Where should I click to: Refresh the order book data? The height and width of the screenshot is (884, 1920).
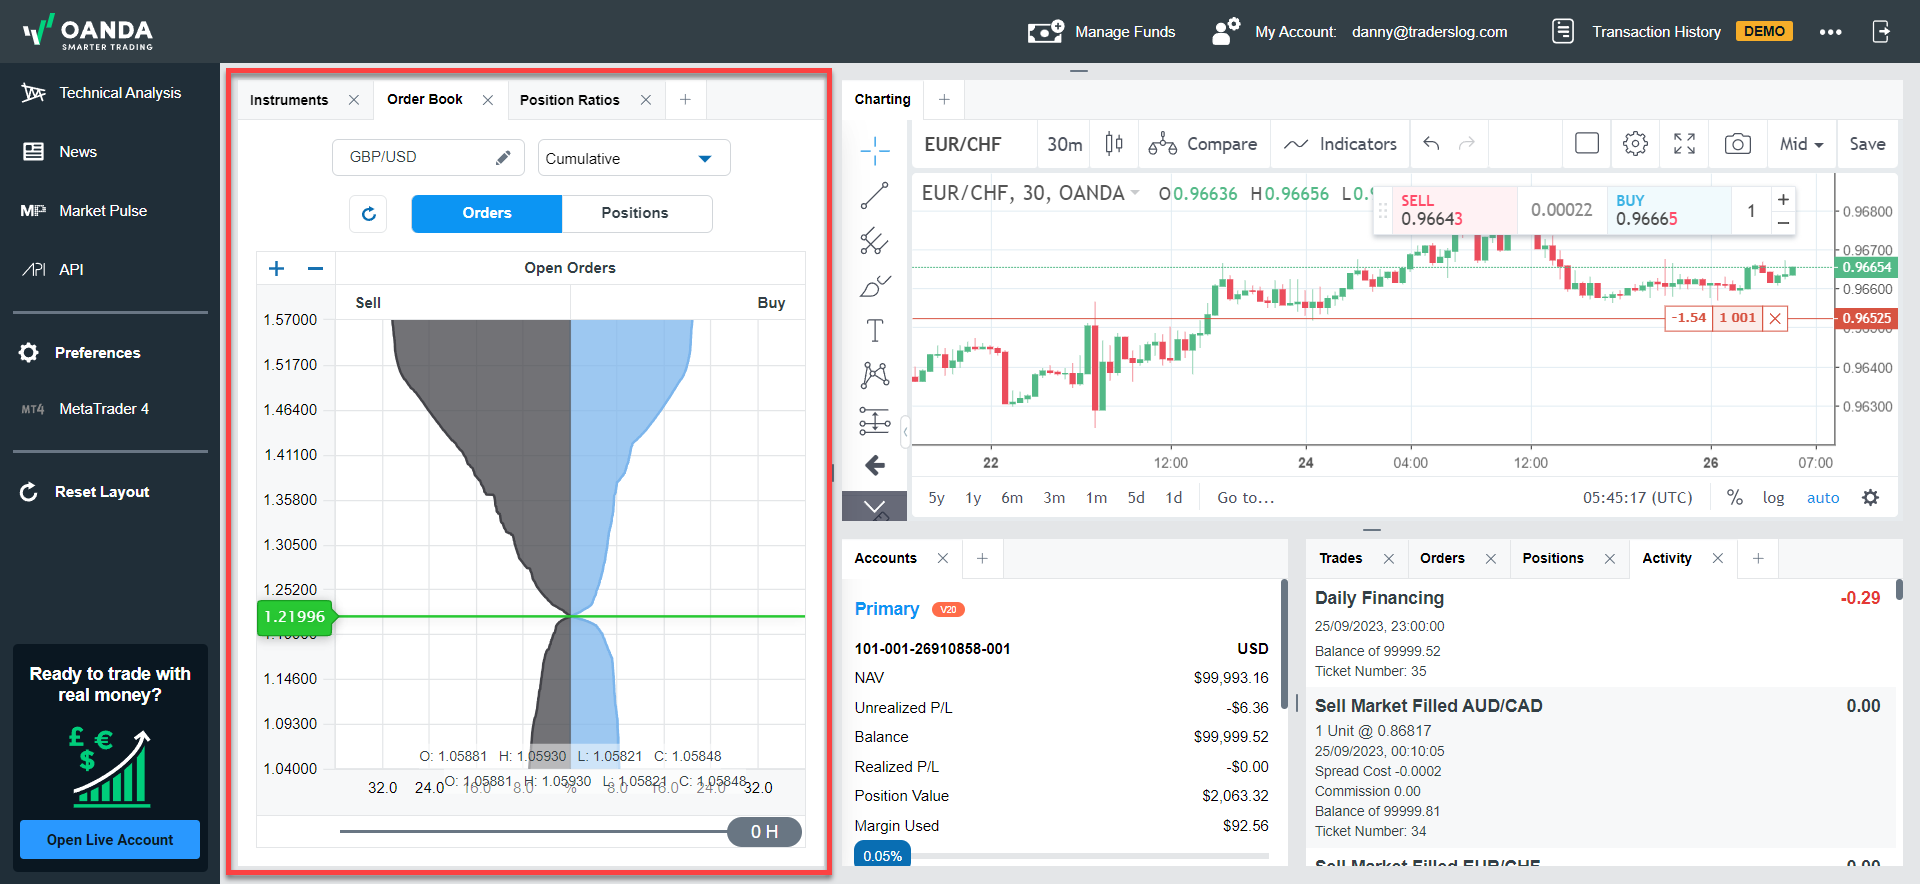[368, 213]
